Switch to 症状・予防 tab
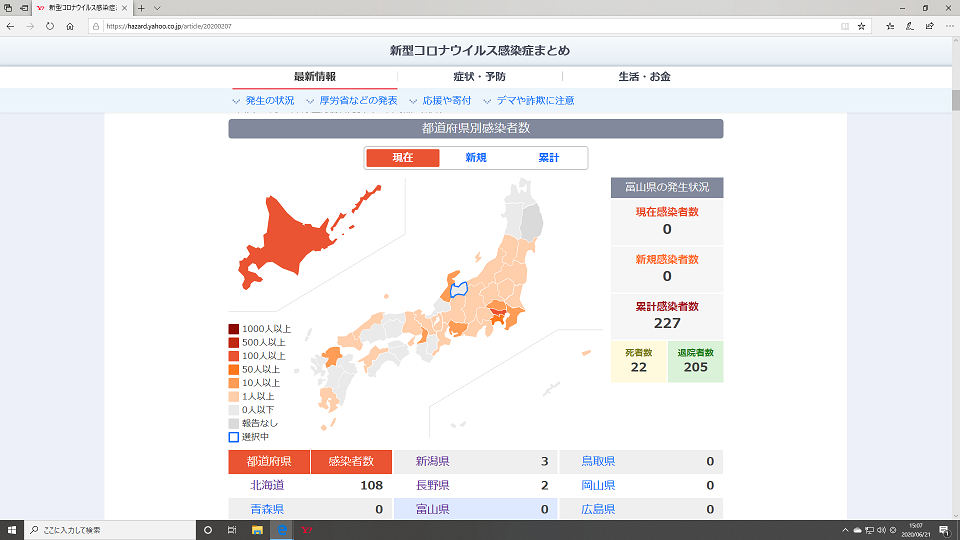The image size is (960, 540). point(479,77)
